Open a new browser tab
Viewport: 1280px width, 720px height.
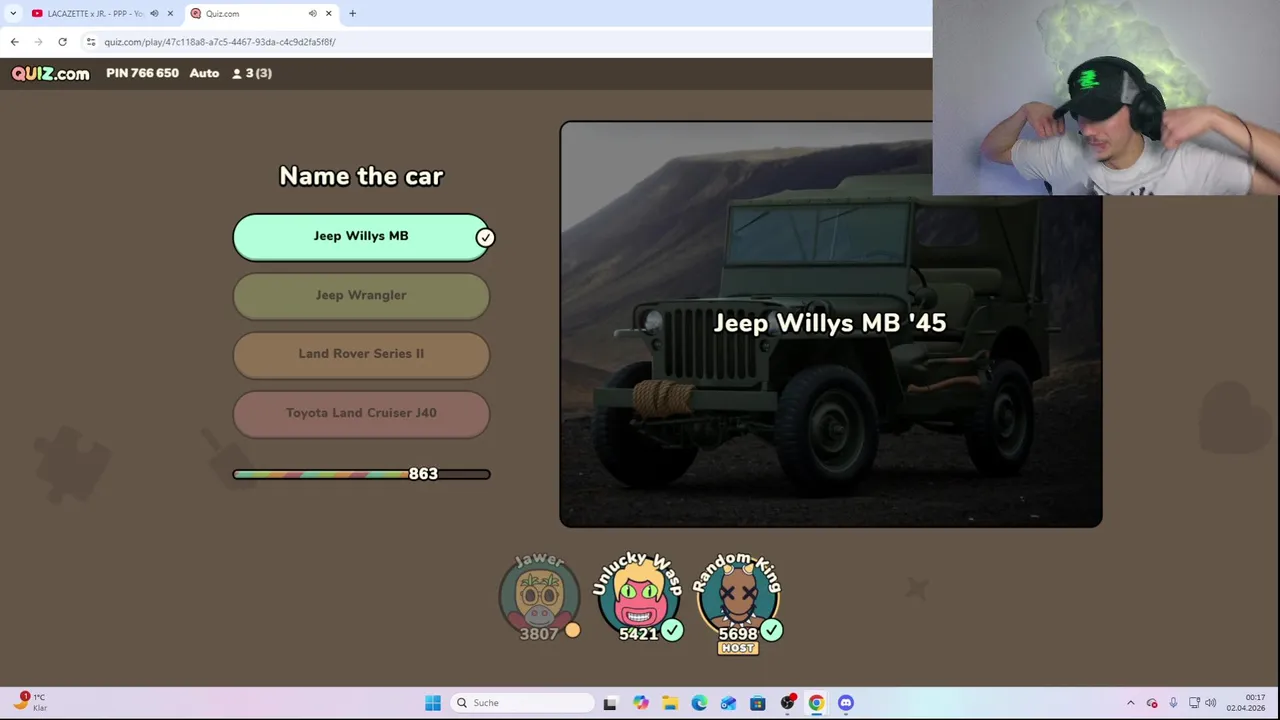[x=352, y=13]
